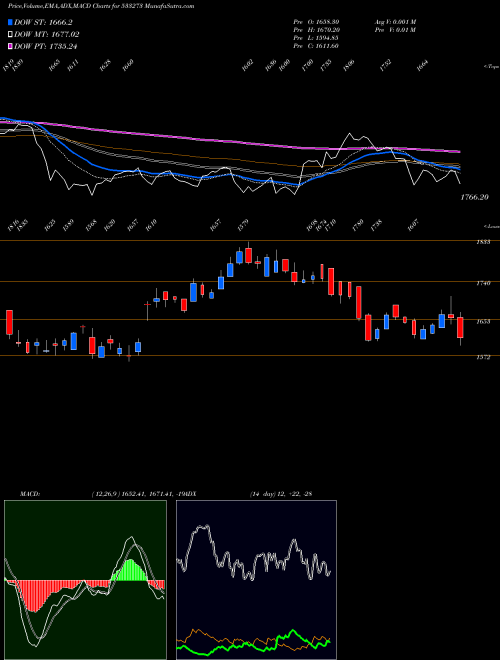Open the green MACD histogram panel
500x660 pixels.
coord(85,580)
